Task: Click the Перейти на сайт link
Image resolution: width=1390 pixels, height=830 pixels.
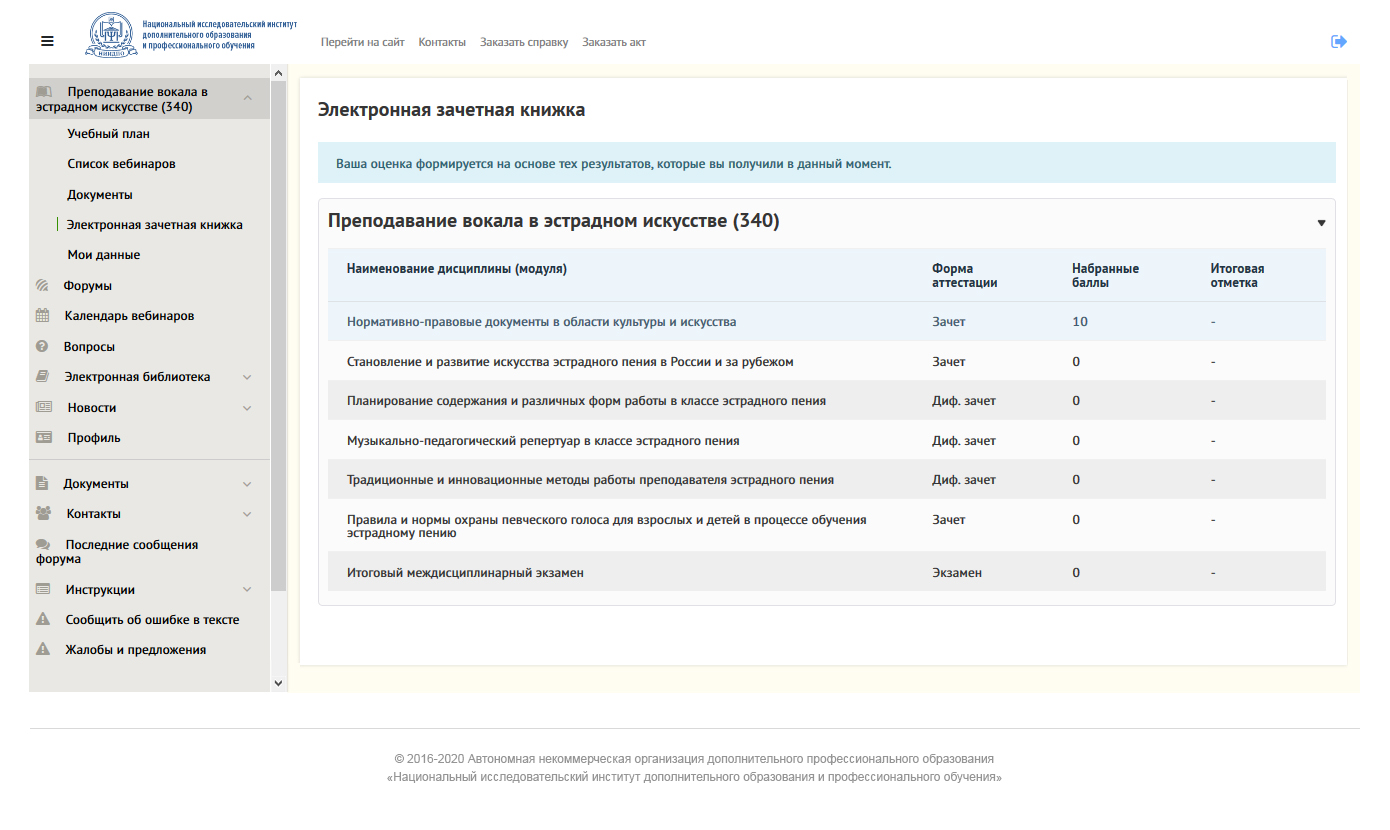Action: tap(362, 42)
